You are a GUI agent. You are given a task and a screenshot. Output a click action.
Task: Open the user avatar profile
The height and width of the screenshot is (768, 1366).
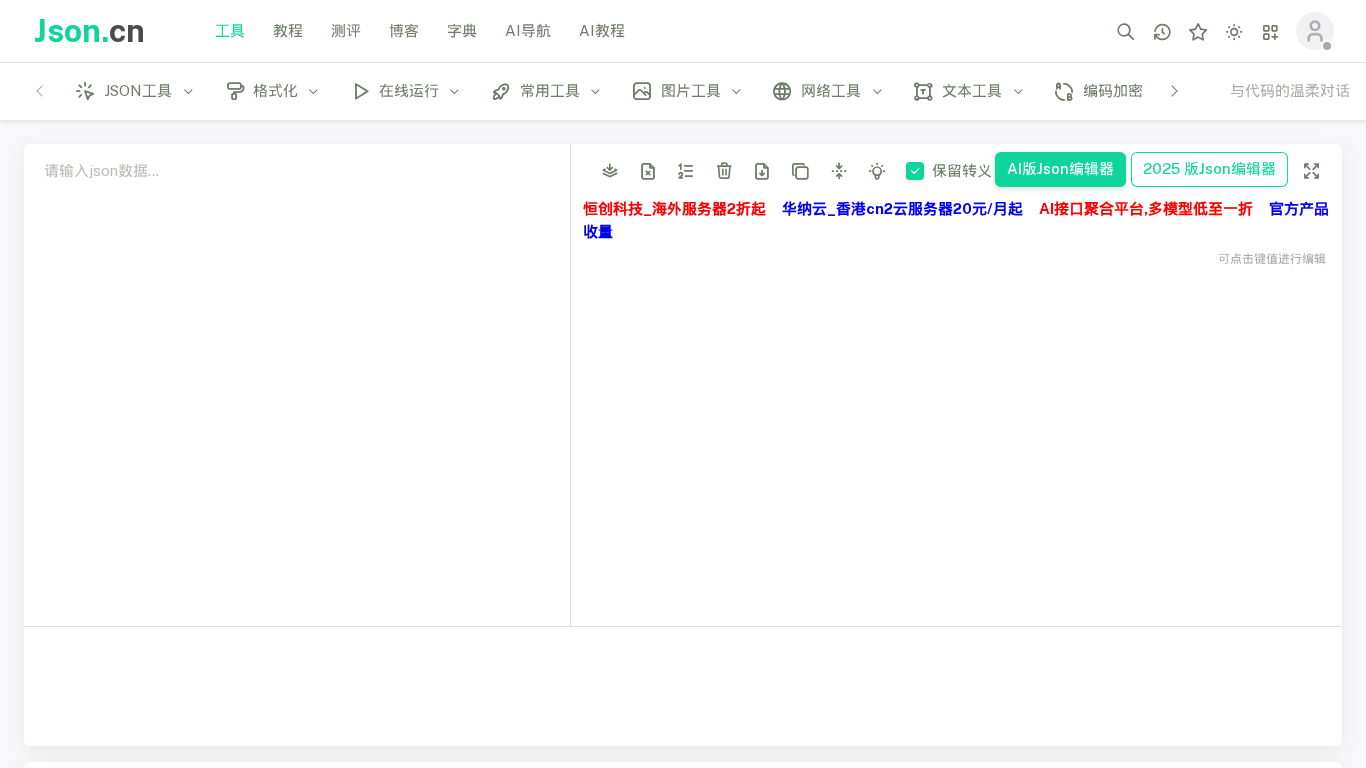pos(1315,31)
